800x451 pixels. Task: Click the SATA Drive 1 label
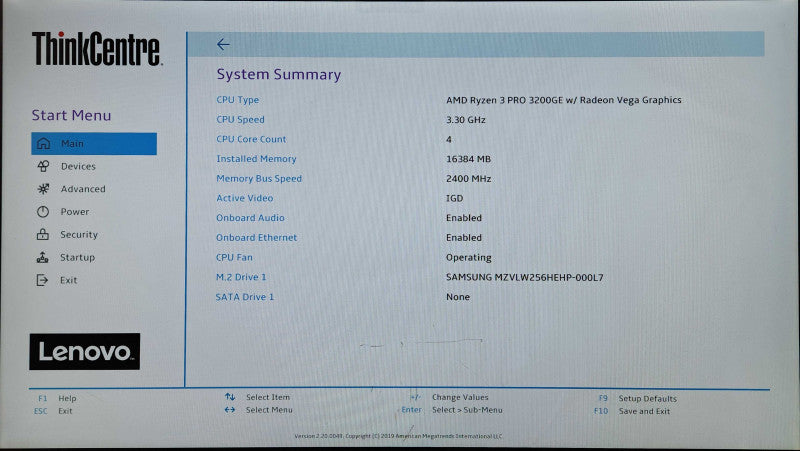[x=244, y=297]
